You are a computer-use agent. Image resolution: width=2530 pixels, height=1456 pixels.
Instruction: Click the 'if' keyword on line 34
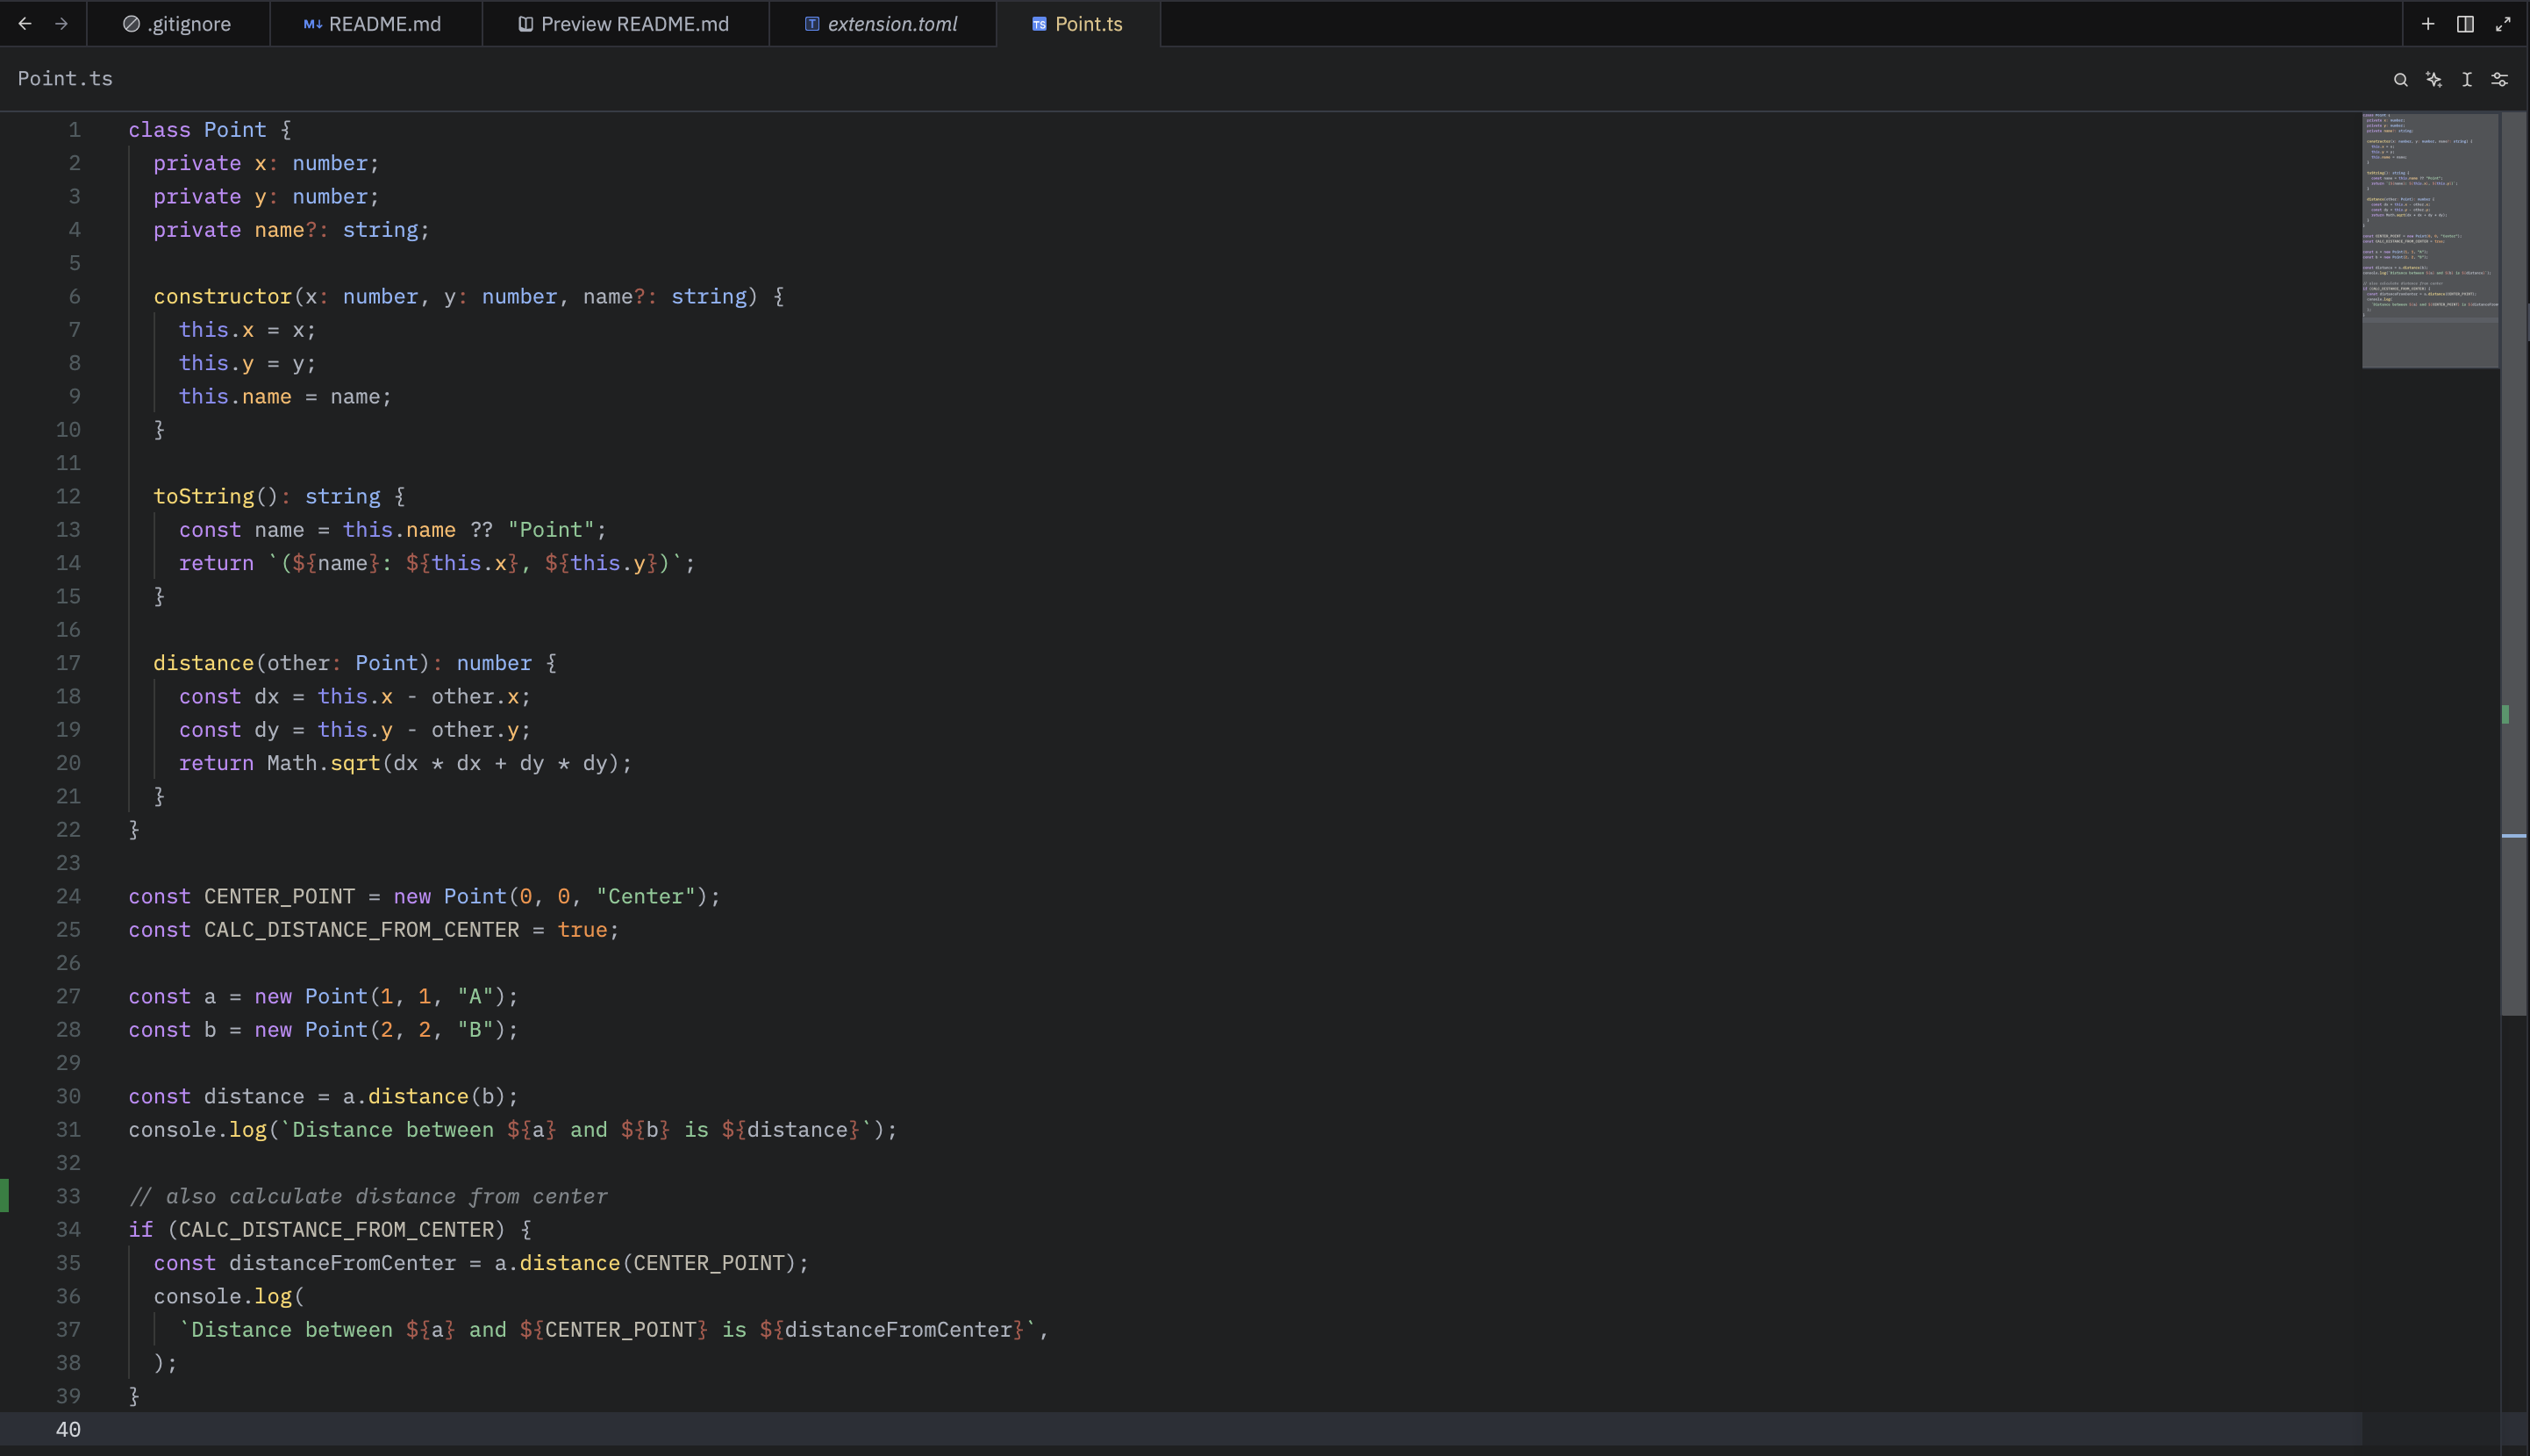(x=140, y=1230)
